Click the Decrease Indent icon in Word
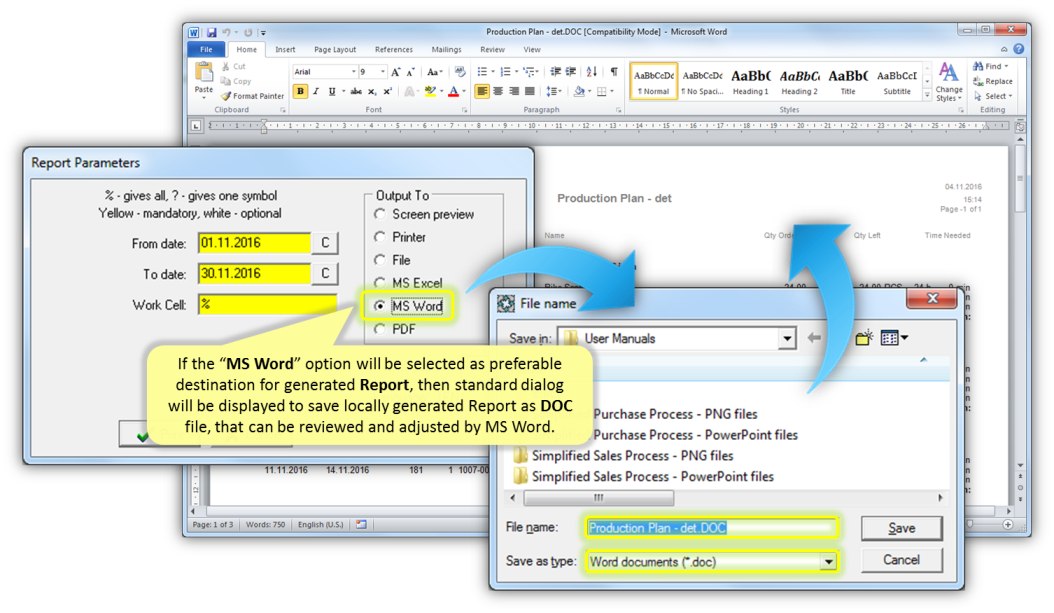Image resolution: width=1054 pixels, height=613 pixels. 555,72
